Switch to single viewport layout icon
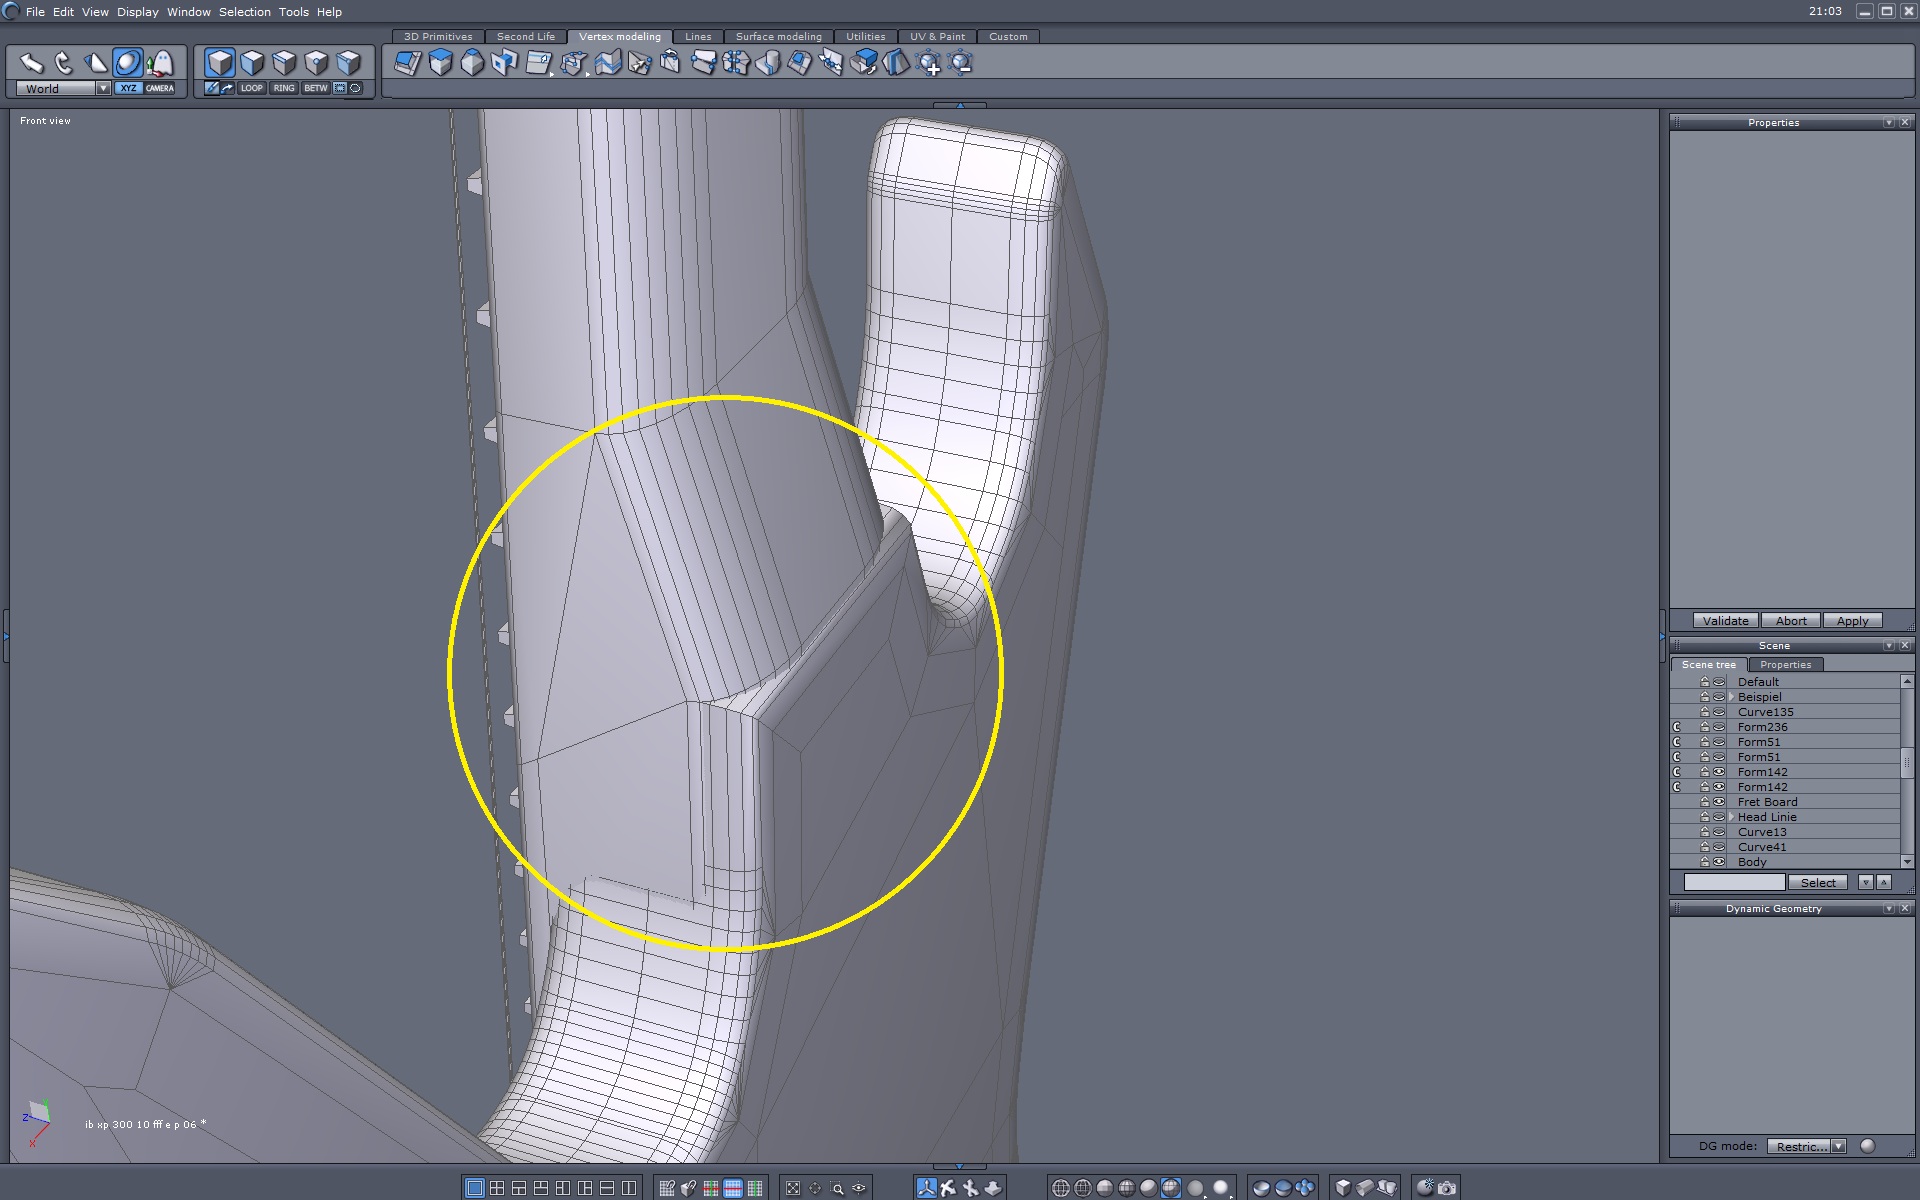 tap(475, 1188)
